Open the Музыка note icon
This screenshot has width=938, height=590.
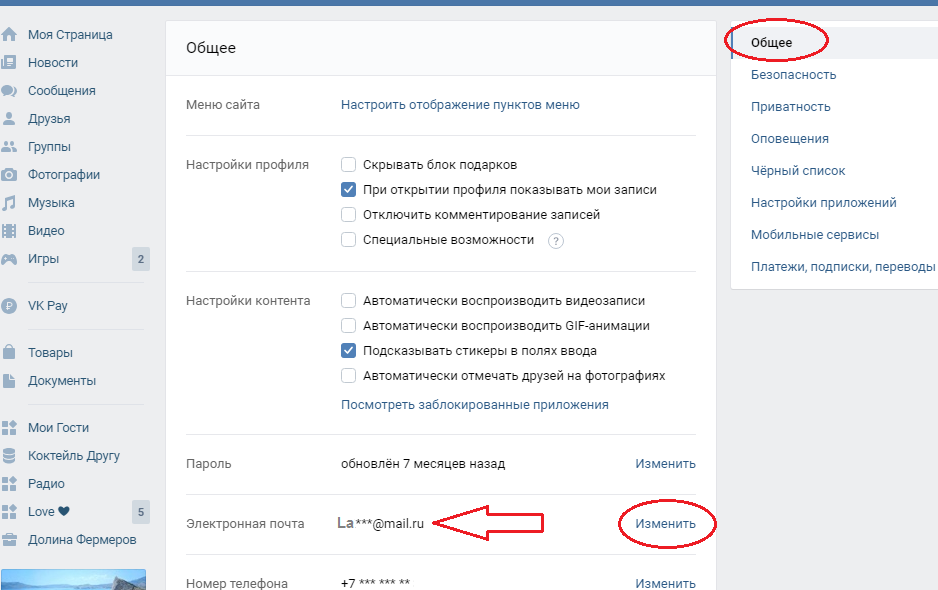pyautogui.click(x=9, y=203)
